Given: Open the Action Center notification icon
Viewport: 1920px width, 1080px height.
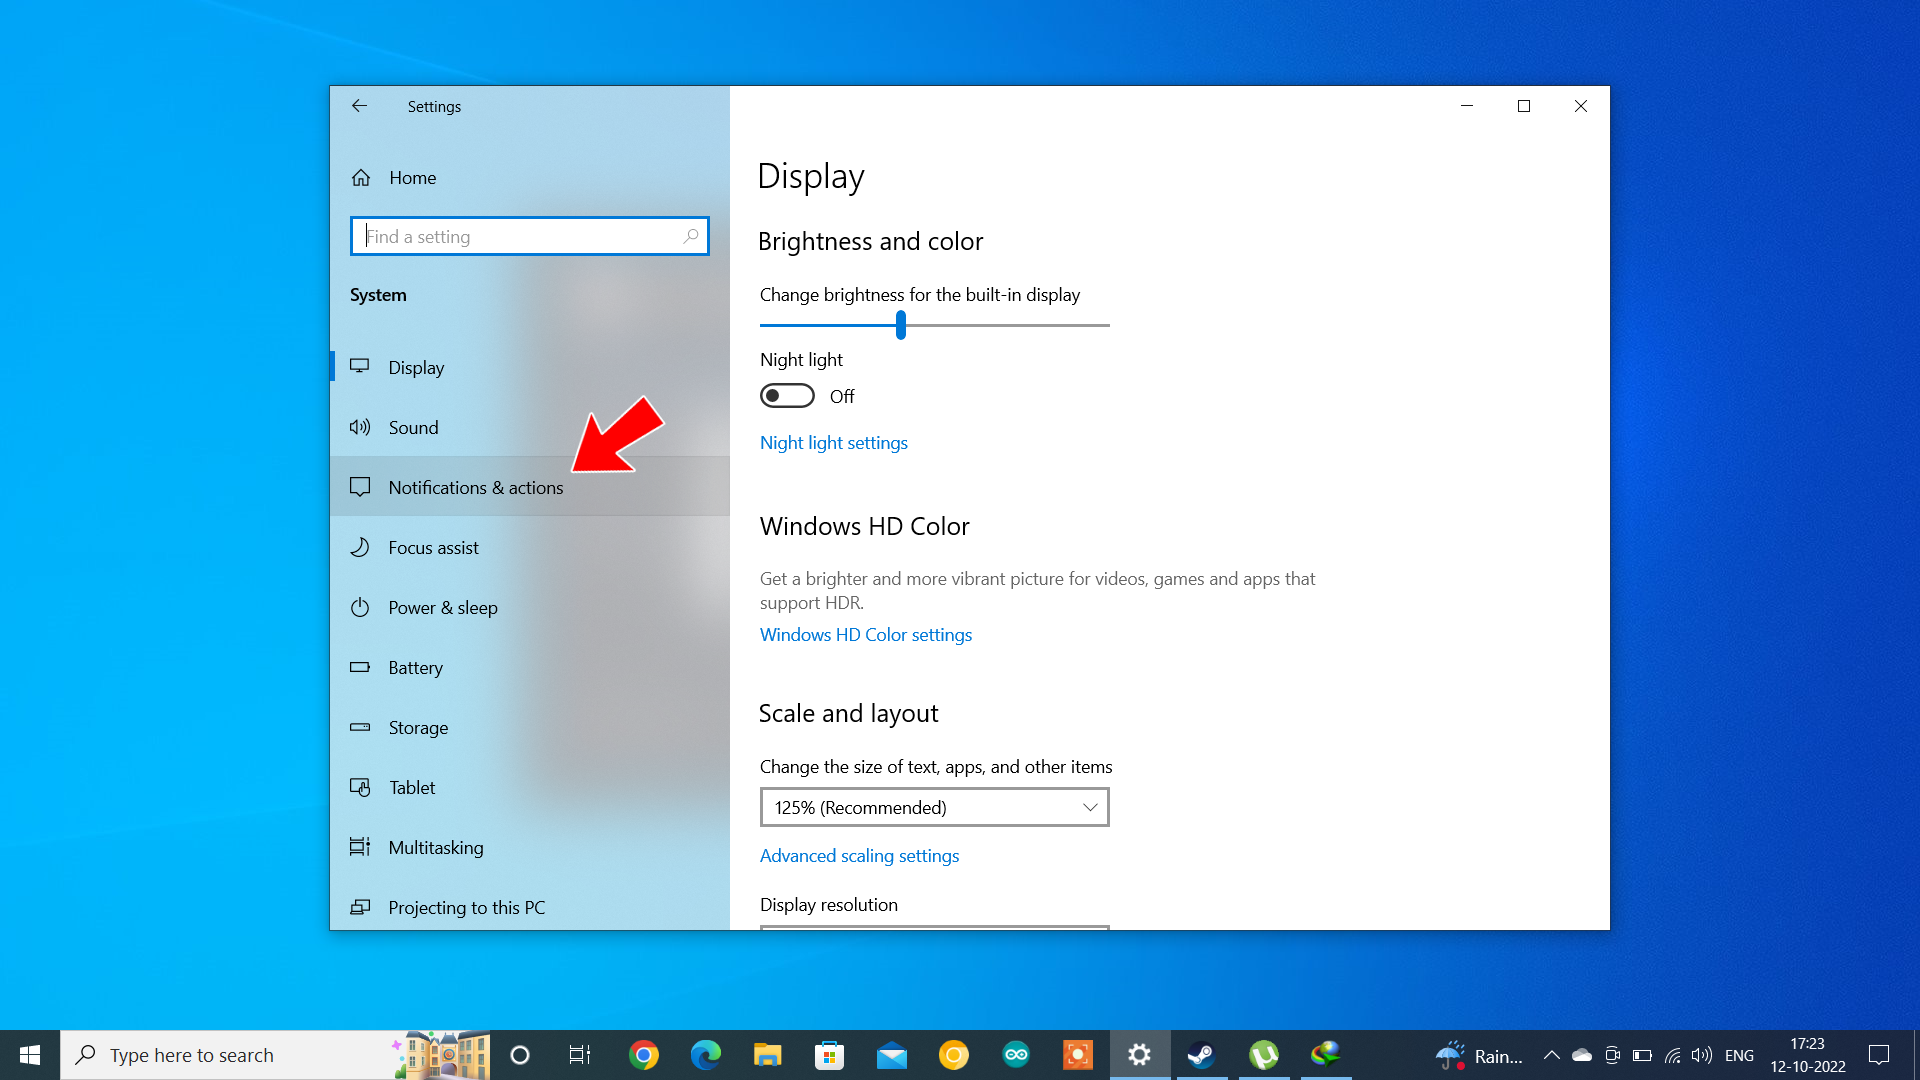Looking at the screenshot, I should point(1877,1055).
